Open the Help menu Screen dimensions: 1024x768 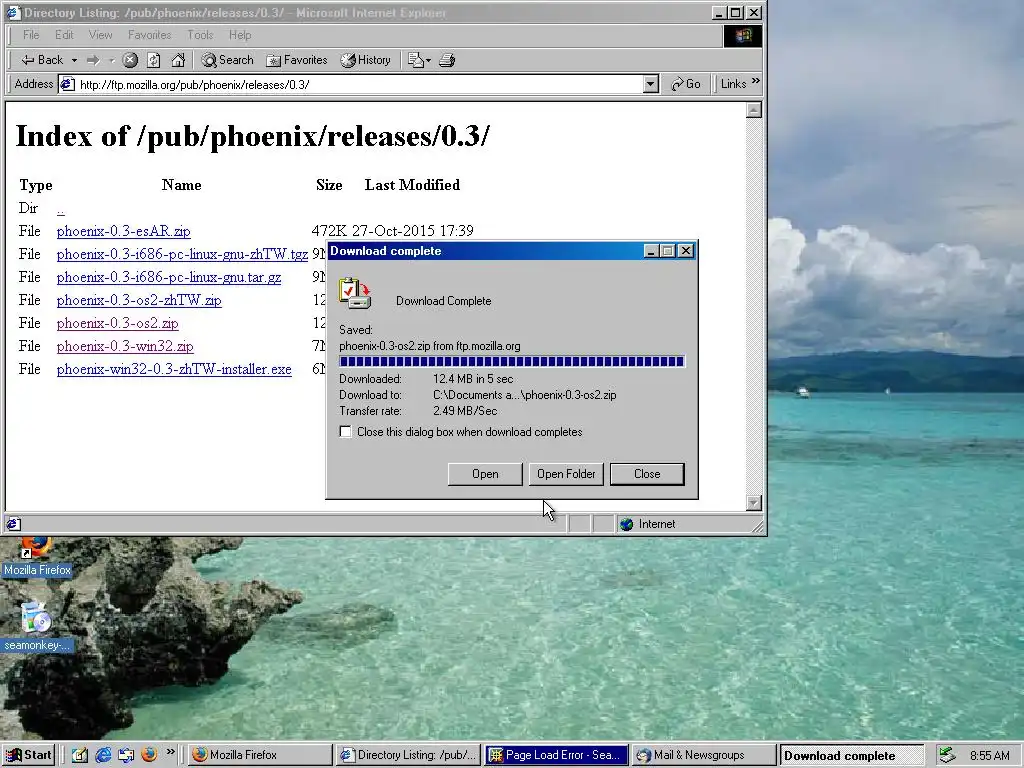coord(240,35)
